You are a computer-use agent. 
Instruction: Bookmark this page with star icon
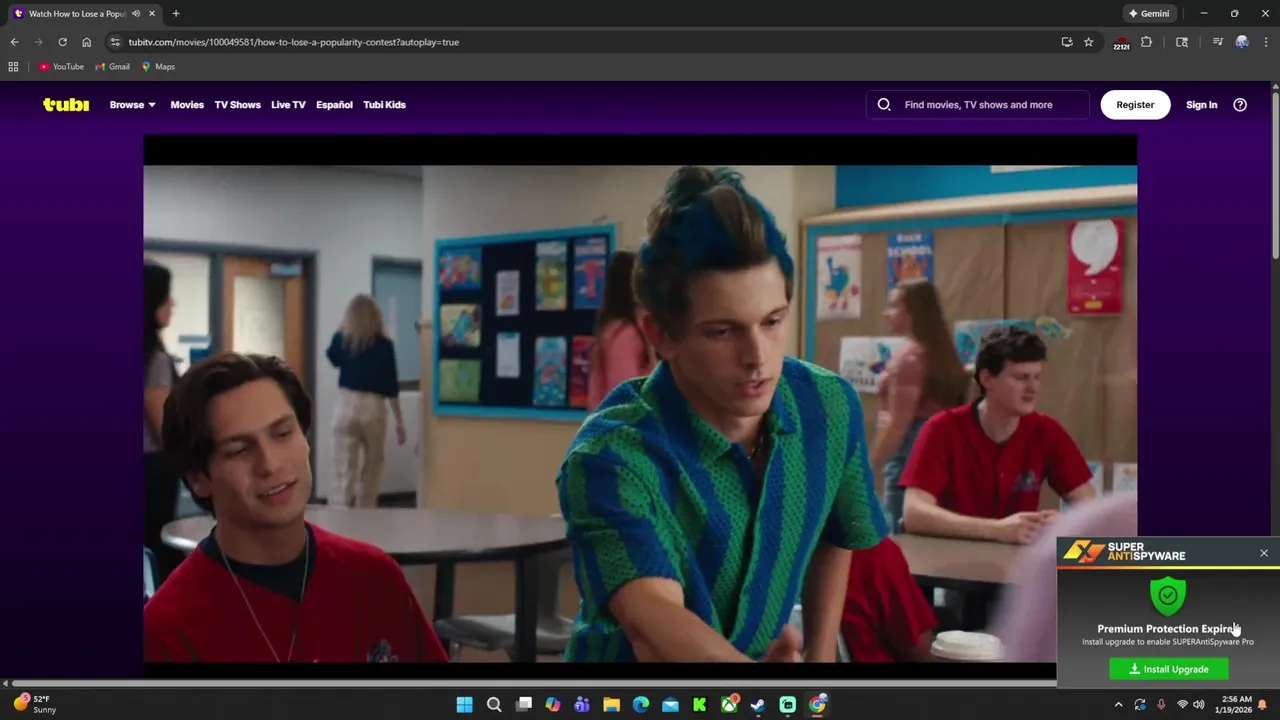pyautogui.click(x=1089, y=42)
